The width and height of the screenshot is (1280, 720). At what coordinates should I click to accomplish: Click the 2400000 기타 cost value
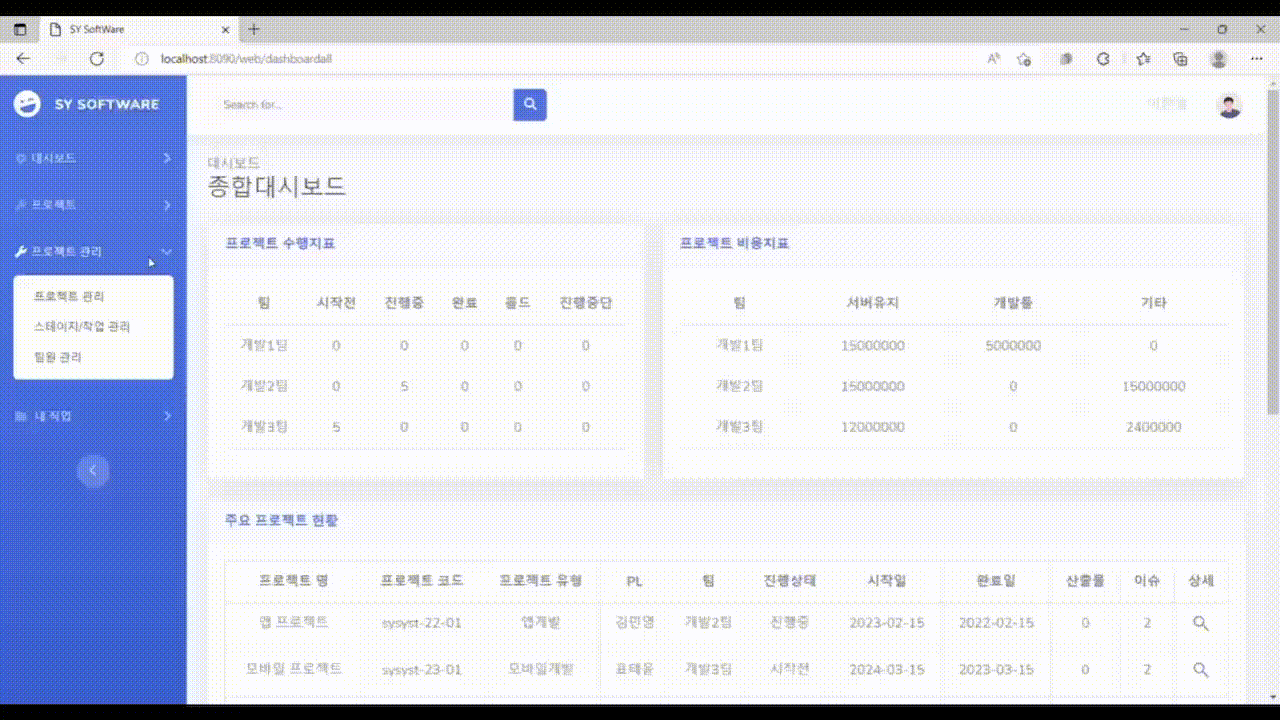(1153, 427)
